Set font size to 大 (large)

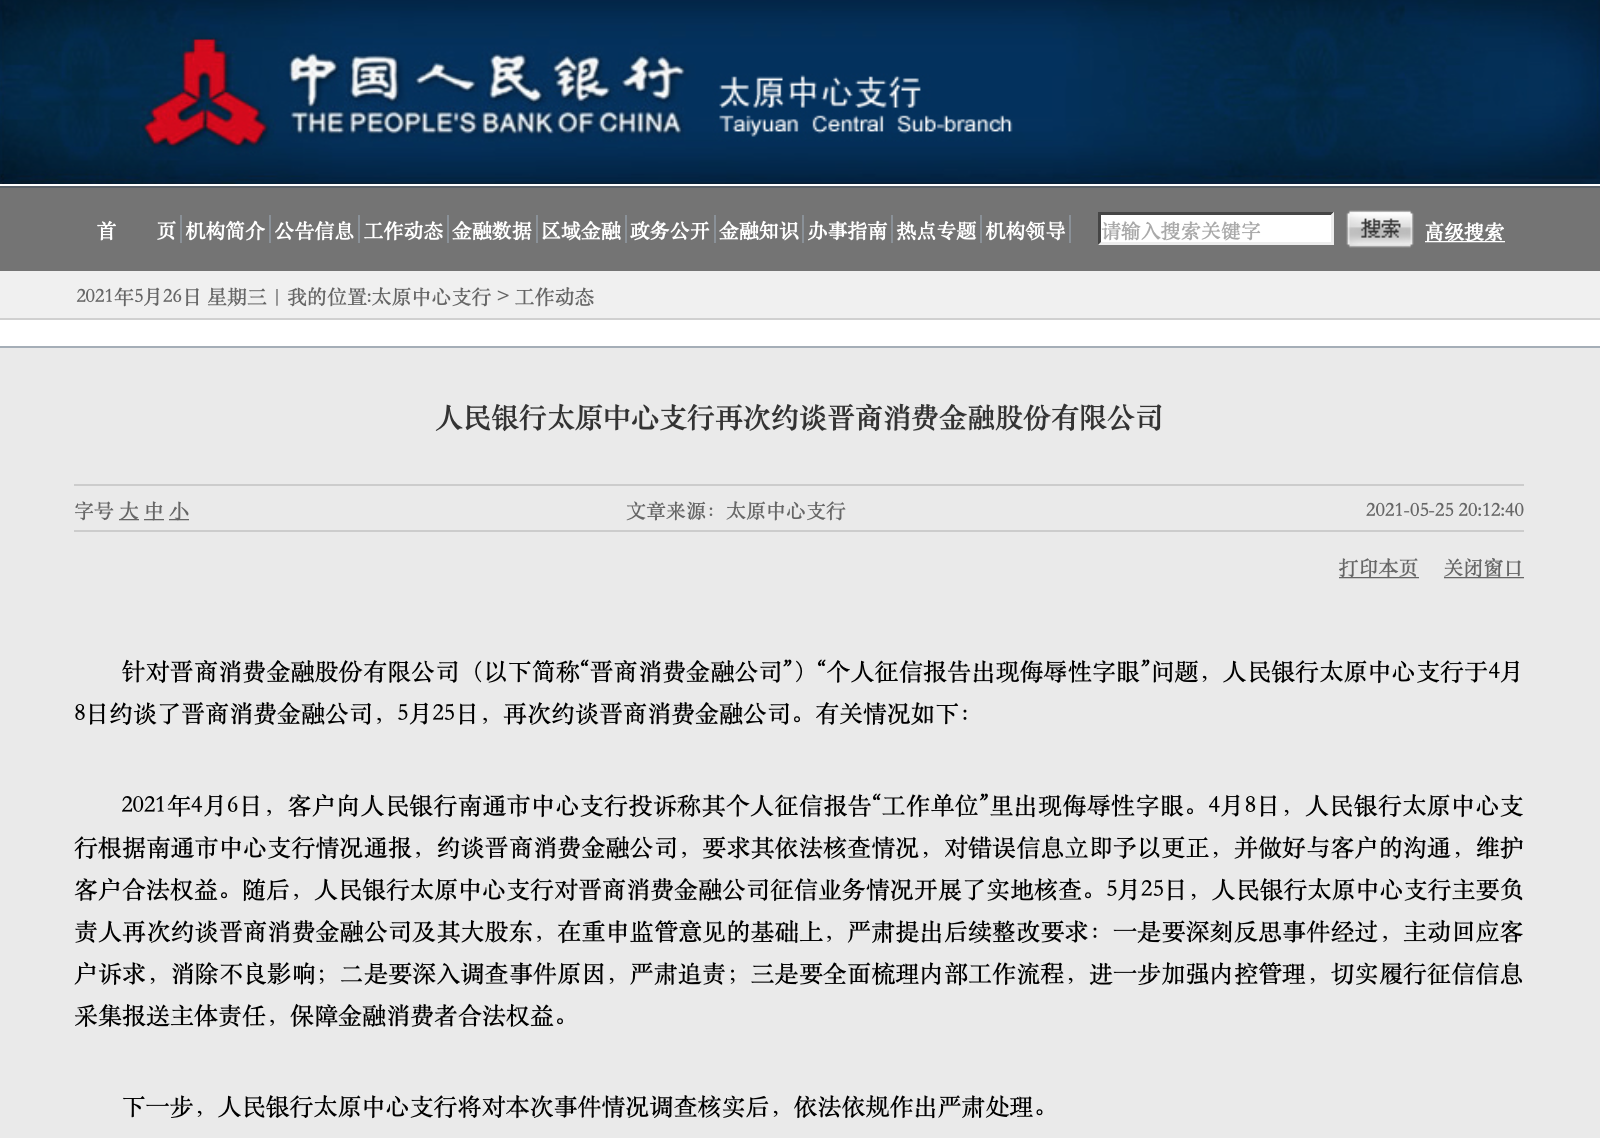[x=129, y=512]
